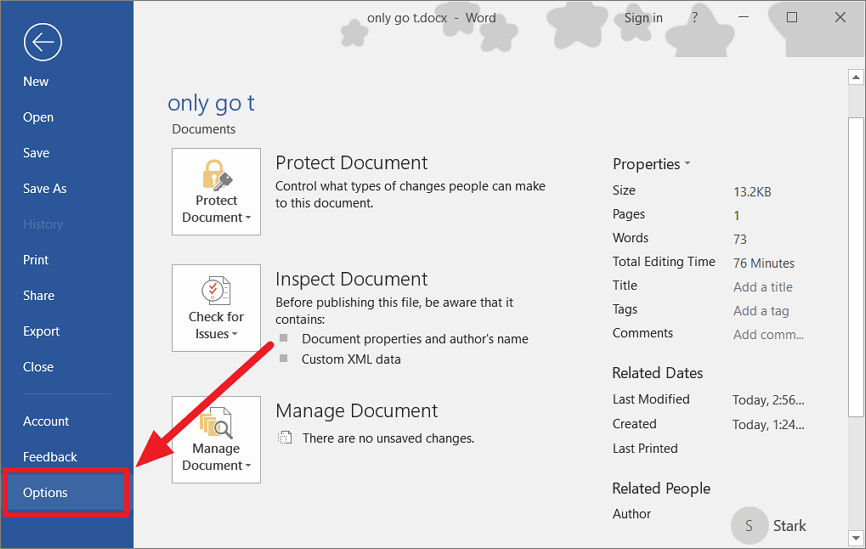
Task: Click the document title 'only go t'
Action: tap(211, 103)
